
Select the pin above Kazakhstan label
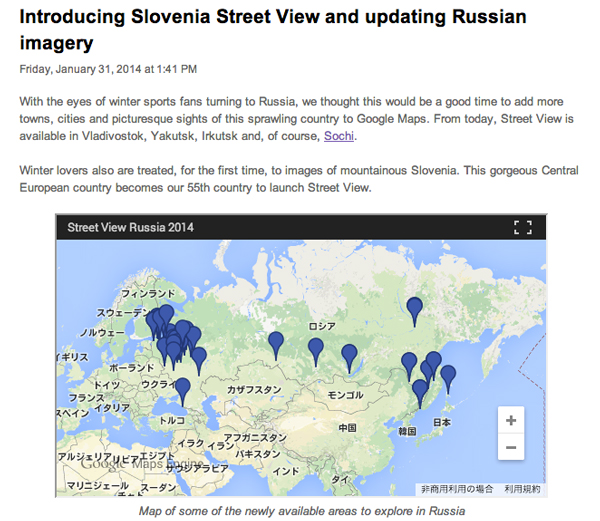(276, 344)
